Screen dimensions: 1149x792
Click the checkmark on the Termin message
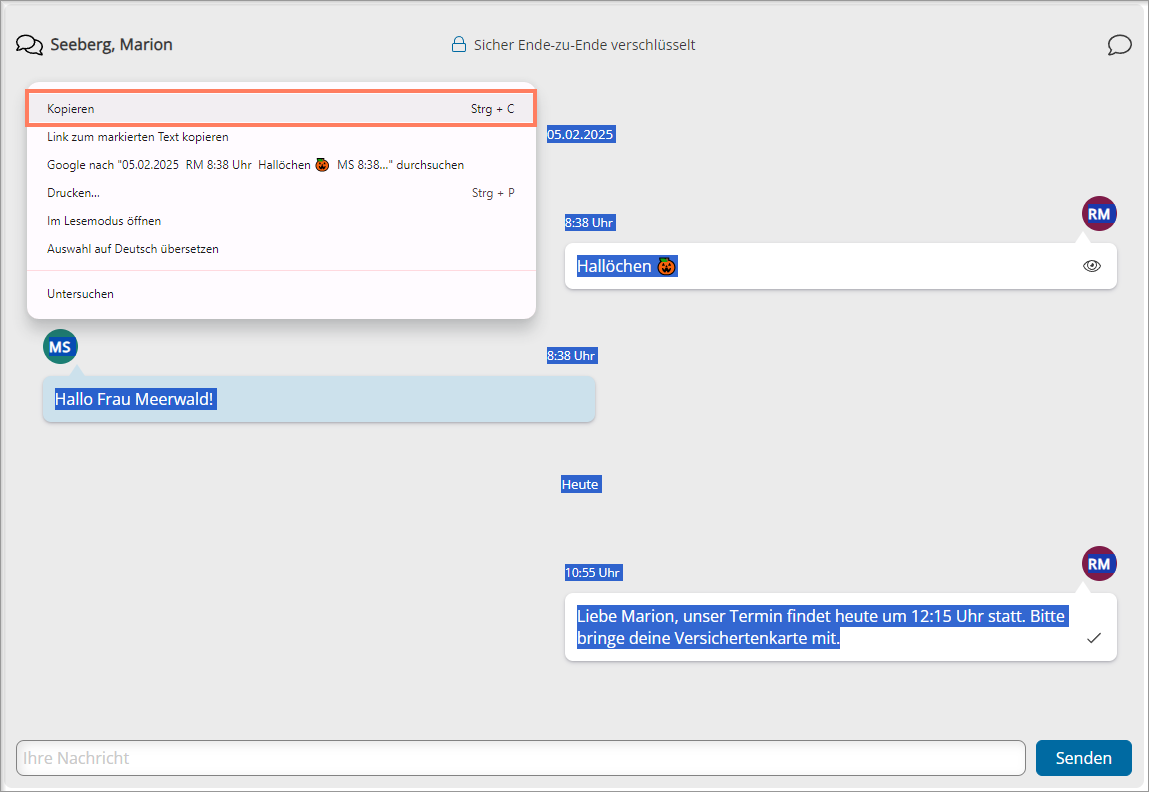coord(1093,637)
